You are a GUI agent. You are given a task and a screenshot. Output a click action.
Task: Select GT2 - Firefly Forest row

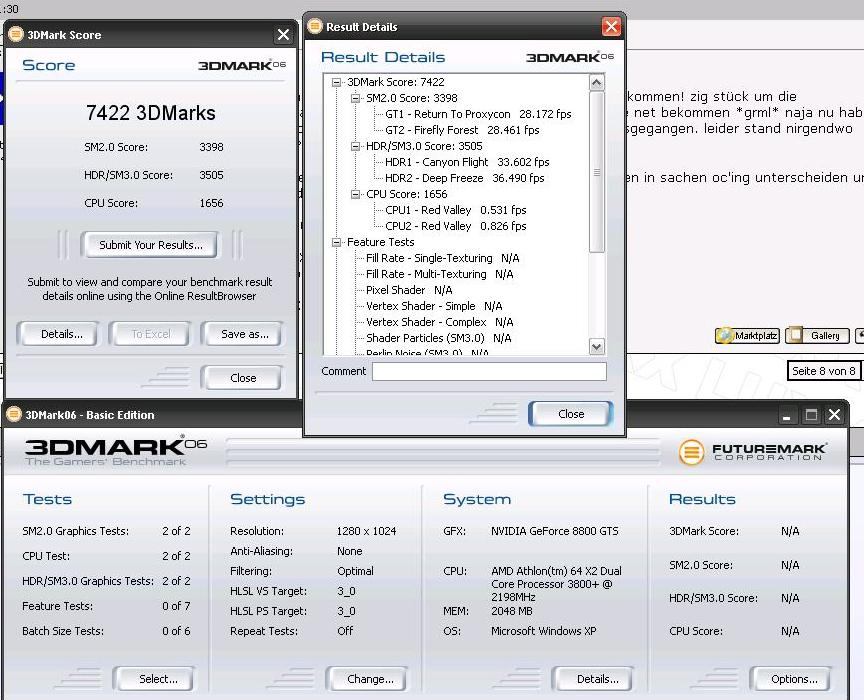click(x=462, y=130)
